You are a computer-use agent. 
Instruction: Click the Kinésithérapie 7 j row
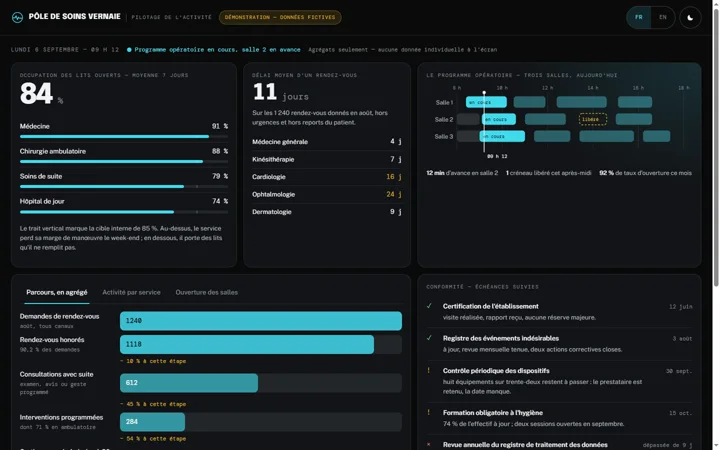(327, 159)
